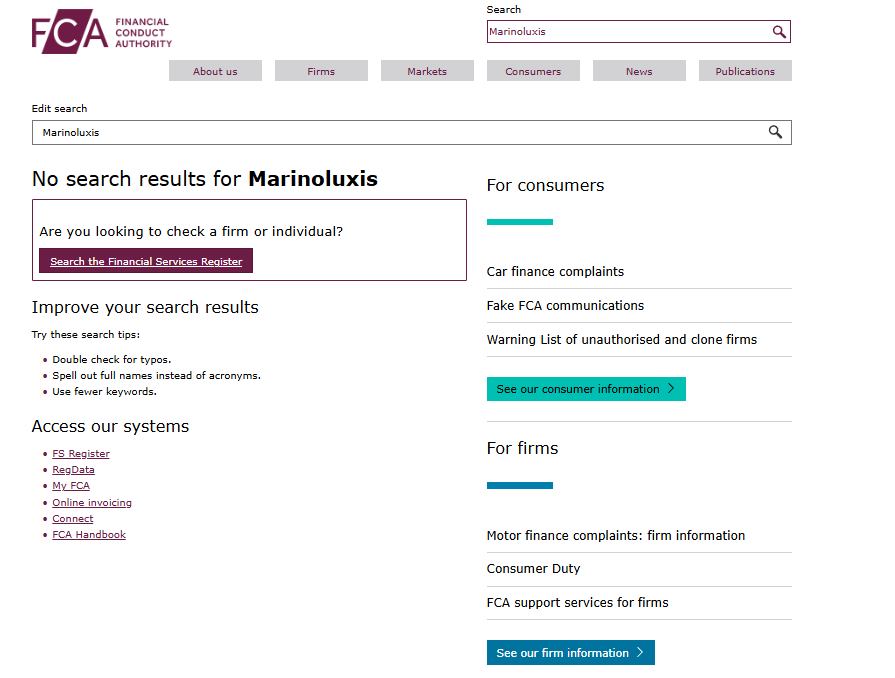Click See our firm information button

tap(571, 653)
